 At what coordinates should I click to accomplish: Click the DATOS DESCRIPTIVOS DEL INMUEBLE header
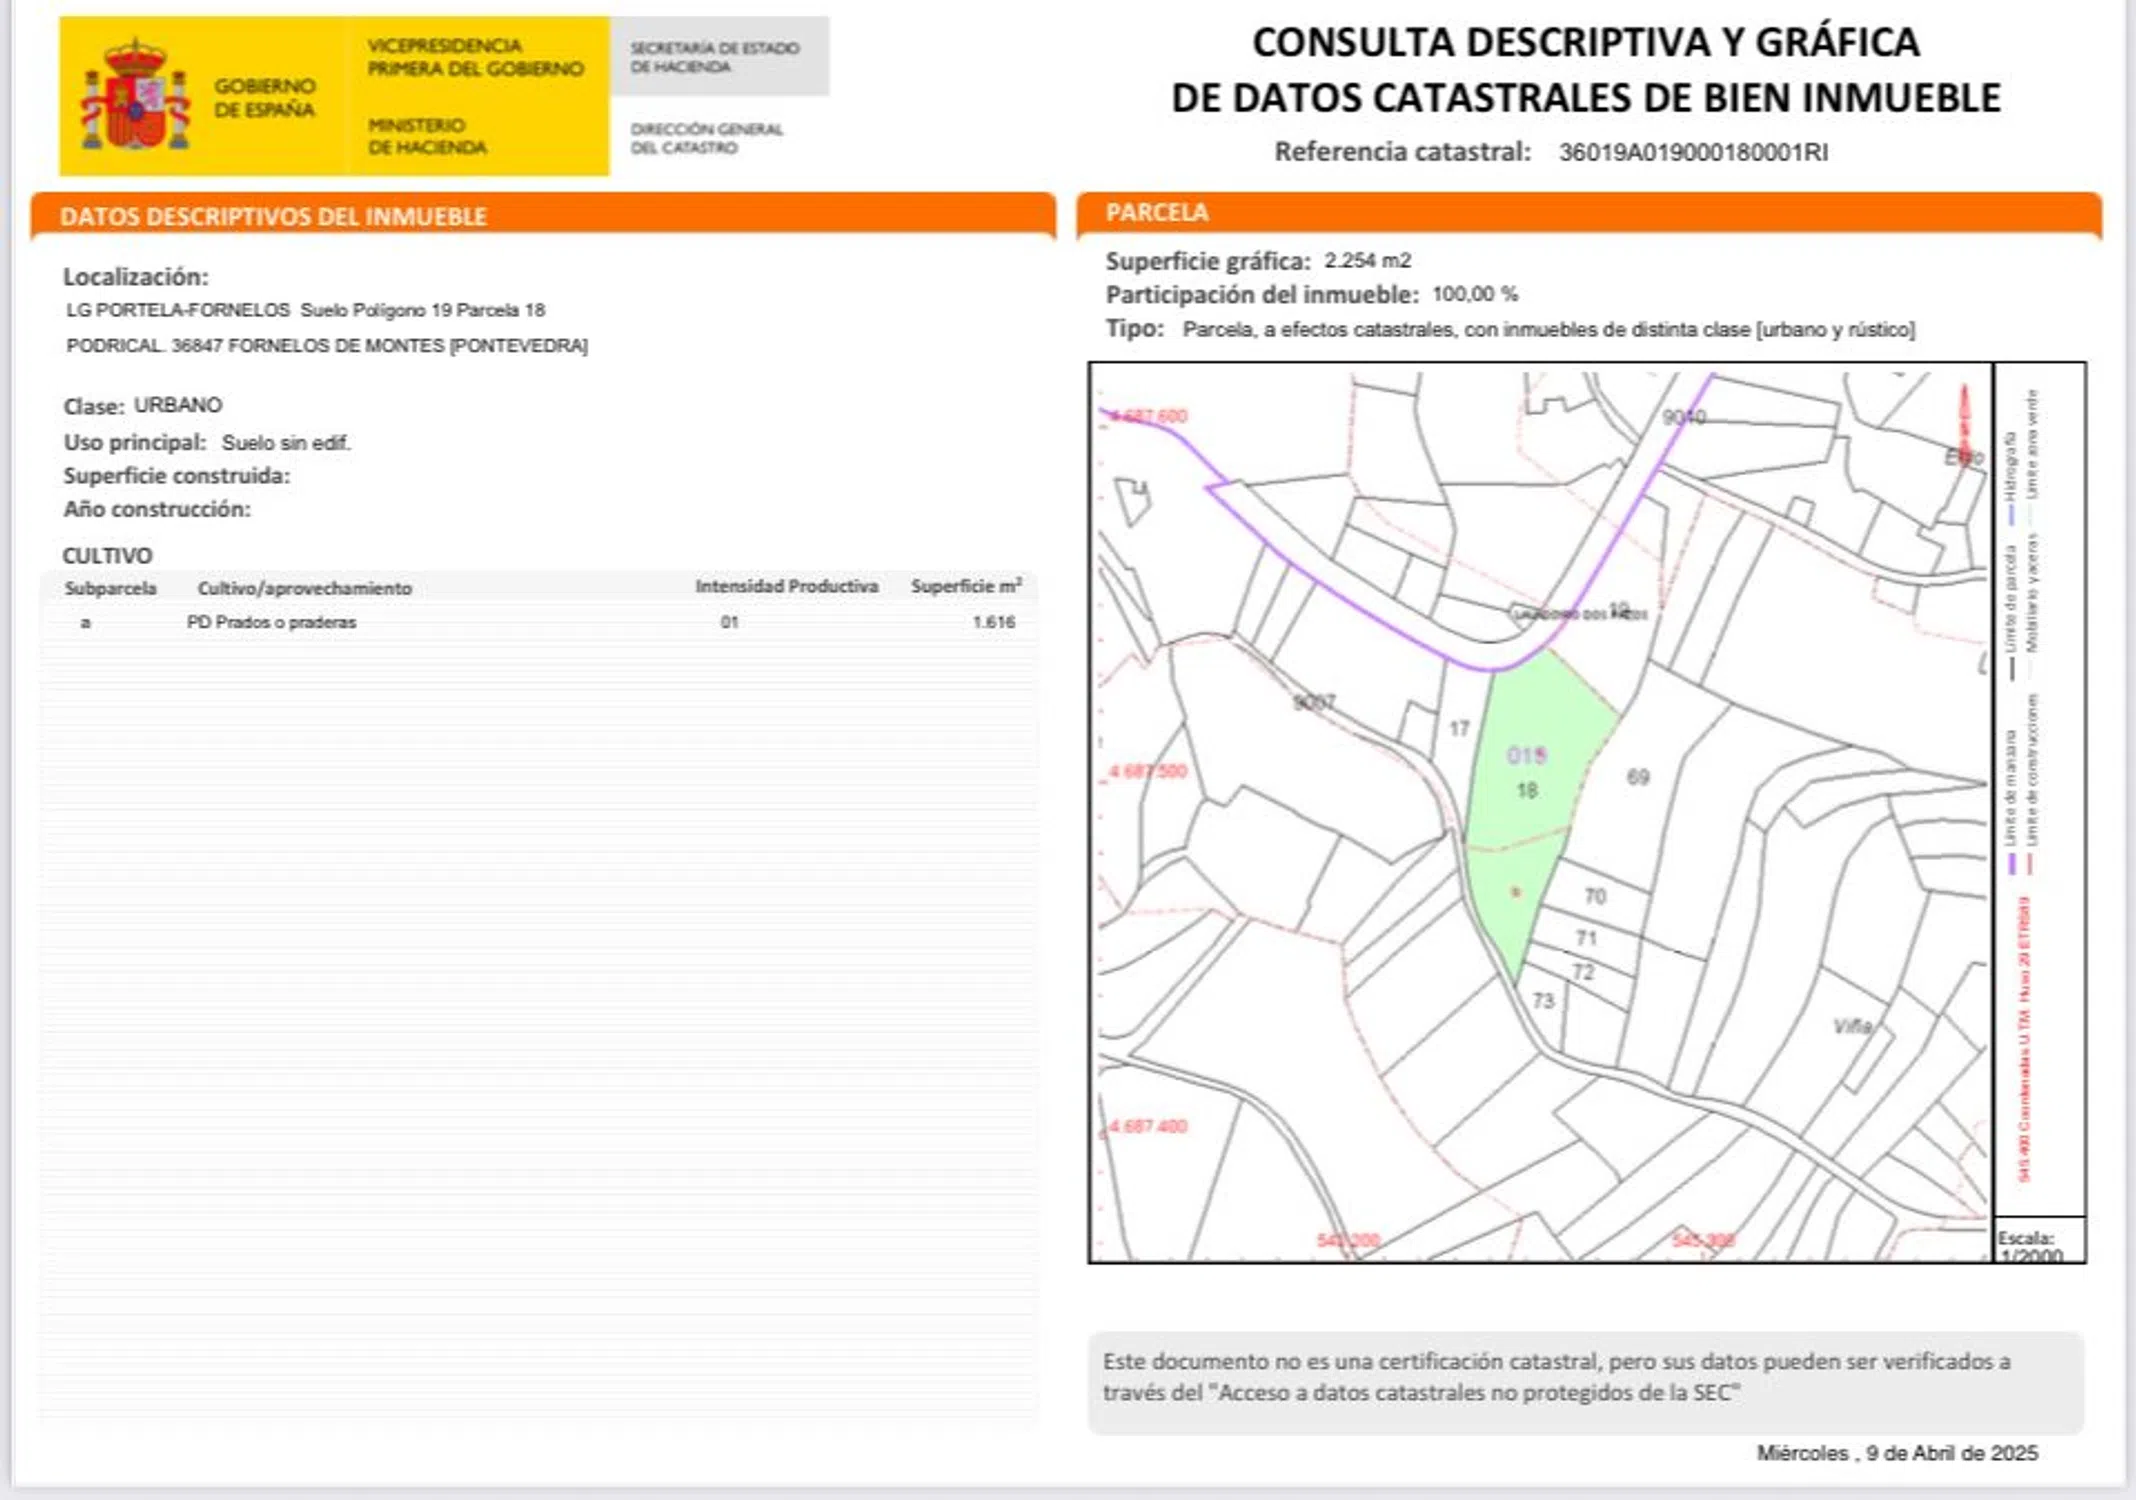[273, 217]
